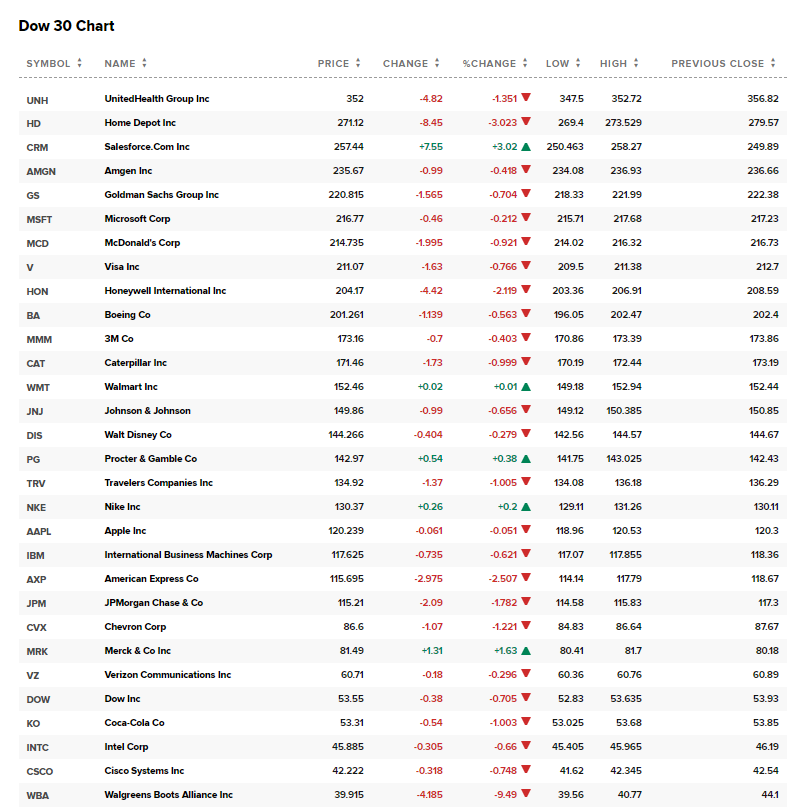The width and height of the screenshot is (798, 809).
Task: Open Cisco Systems Inc company name
Action: point(144,771)
